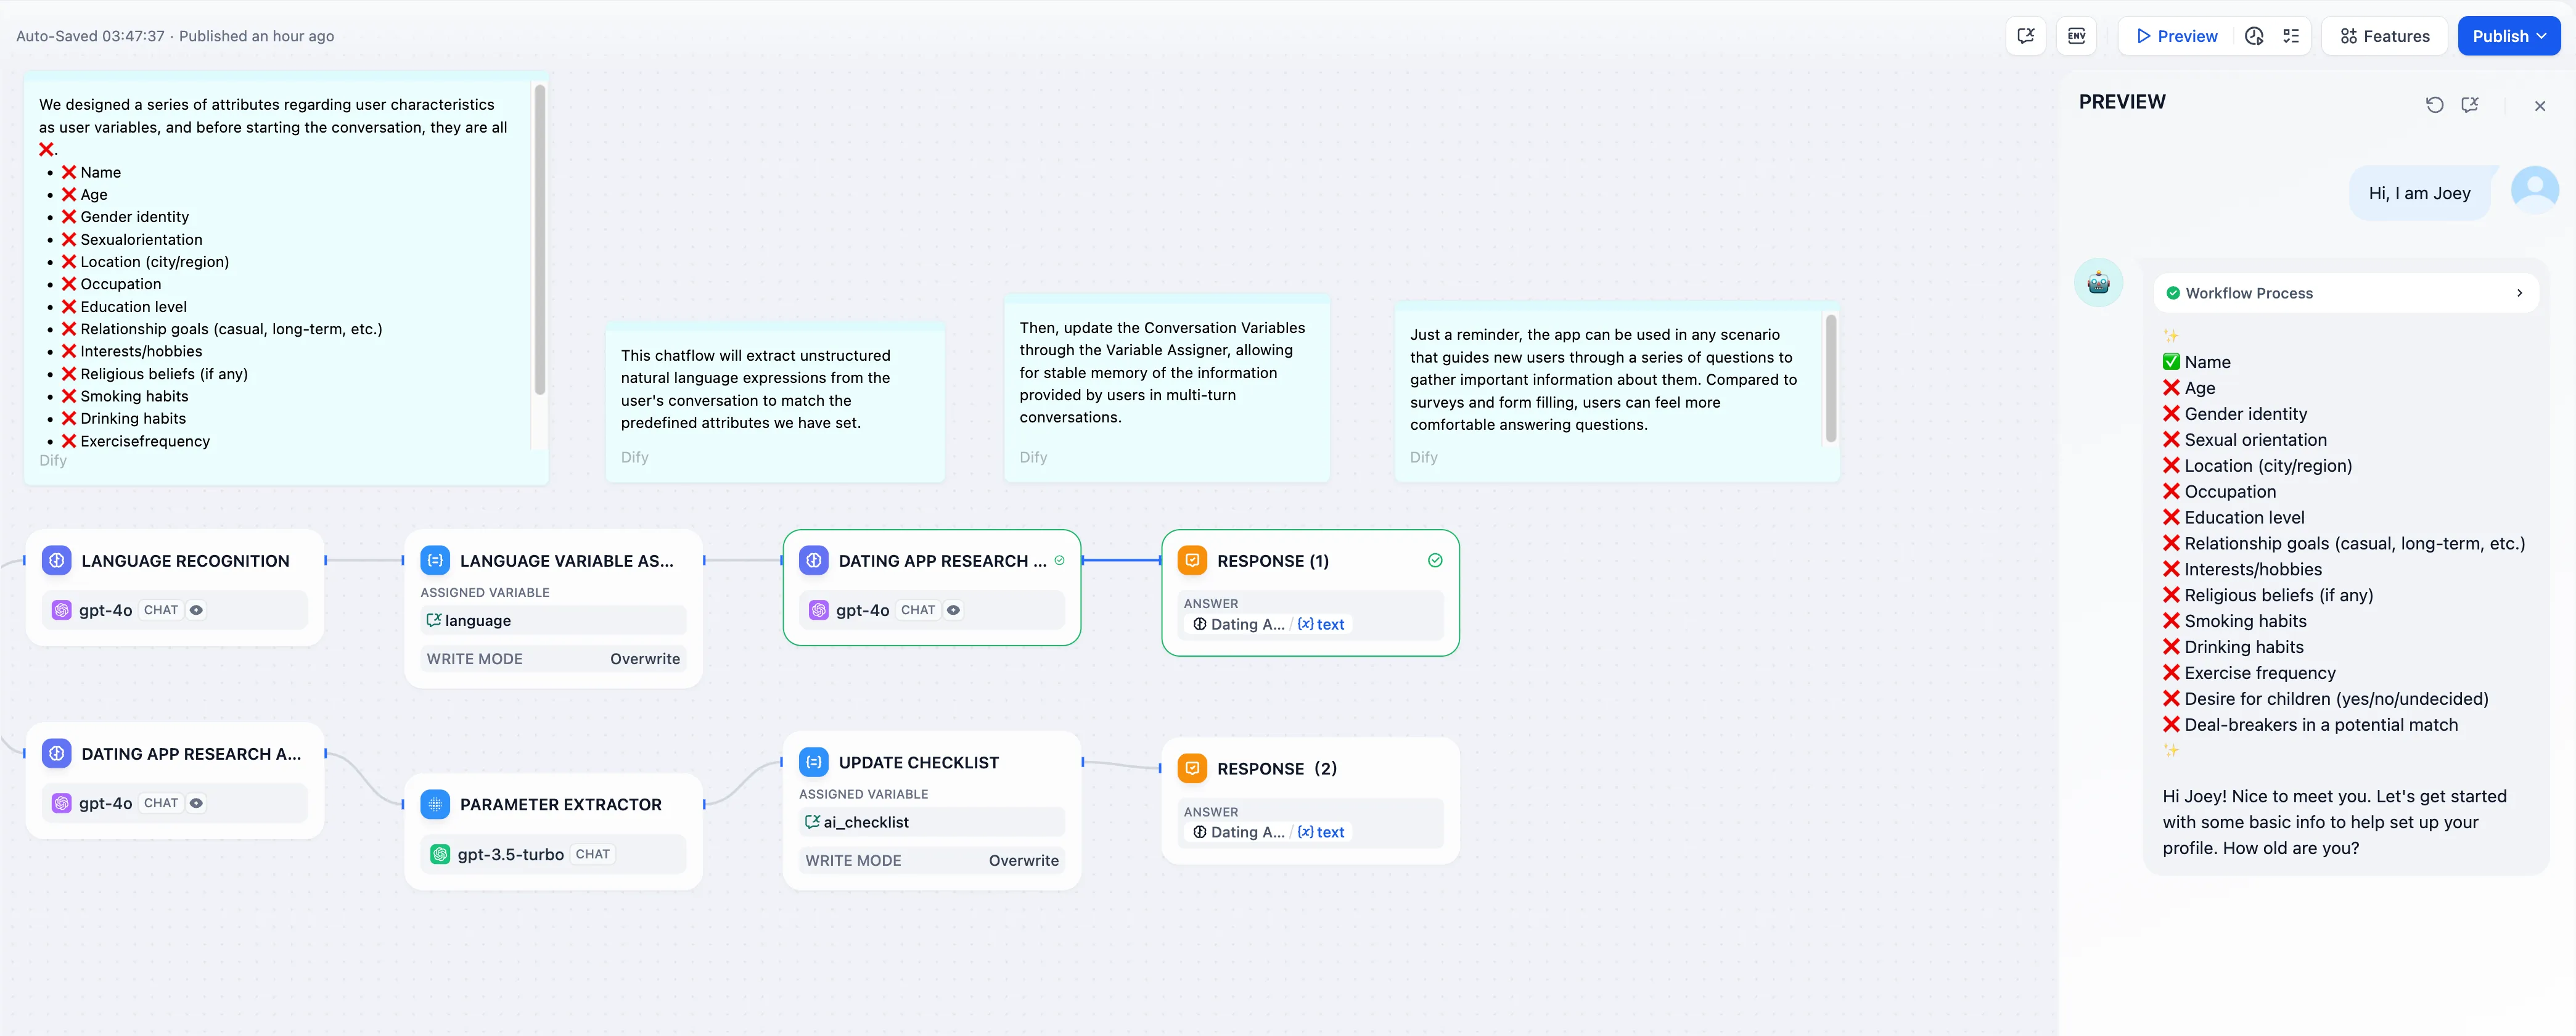Click the first note's vertical scrollbar
This screenshot has width=2576, height=1036.
coord(540,240)
